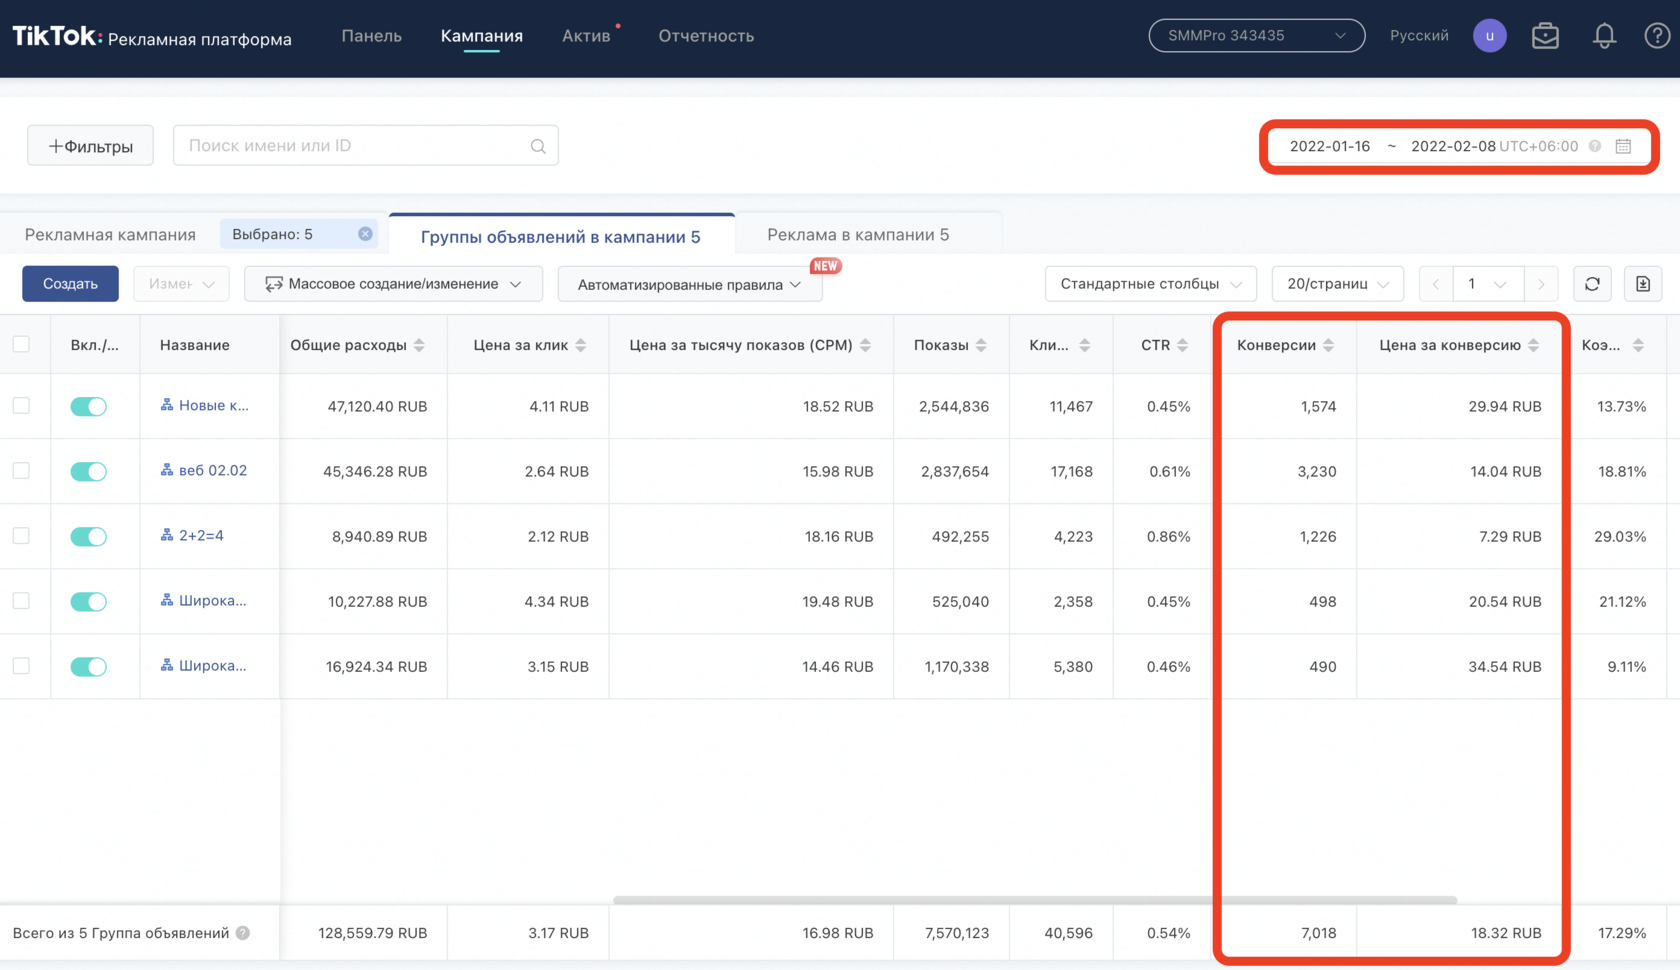Disable the '2+2=4' ad group switch
The width and height of the screenshot is (1680, 970).
88,536
